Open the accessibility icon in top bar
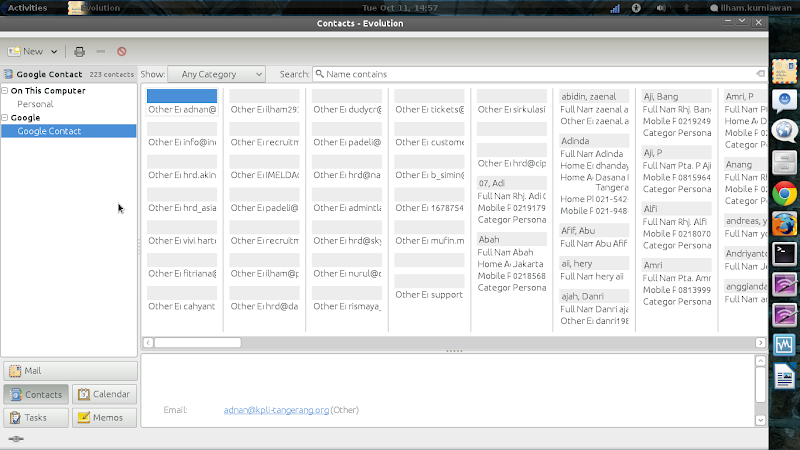The image size is (800, 450). 636,8
